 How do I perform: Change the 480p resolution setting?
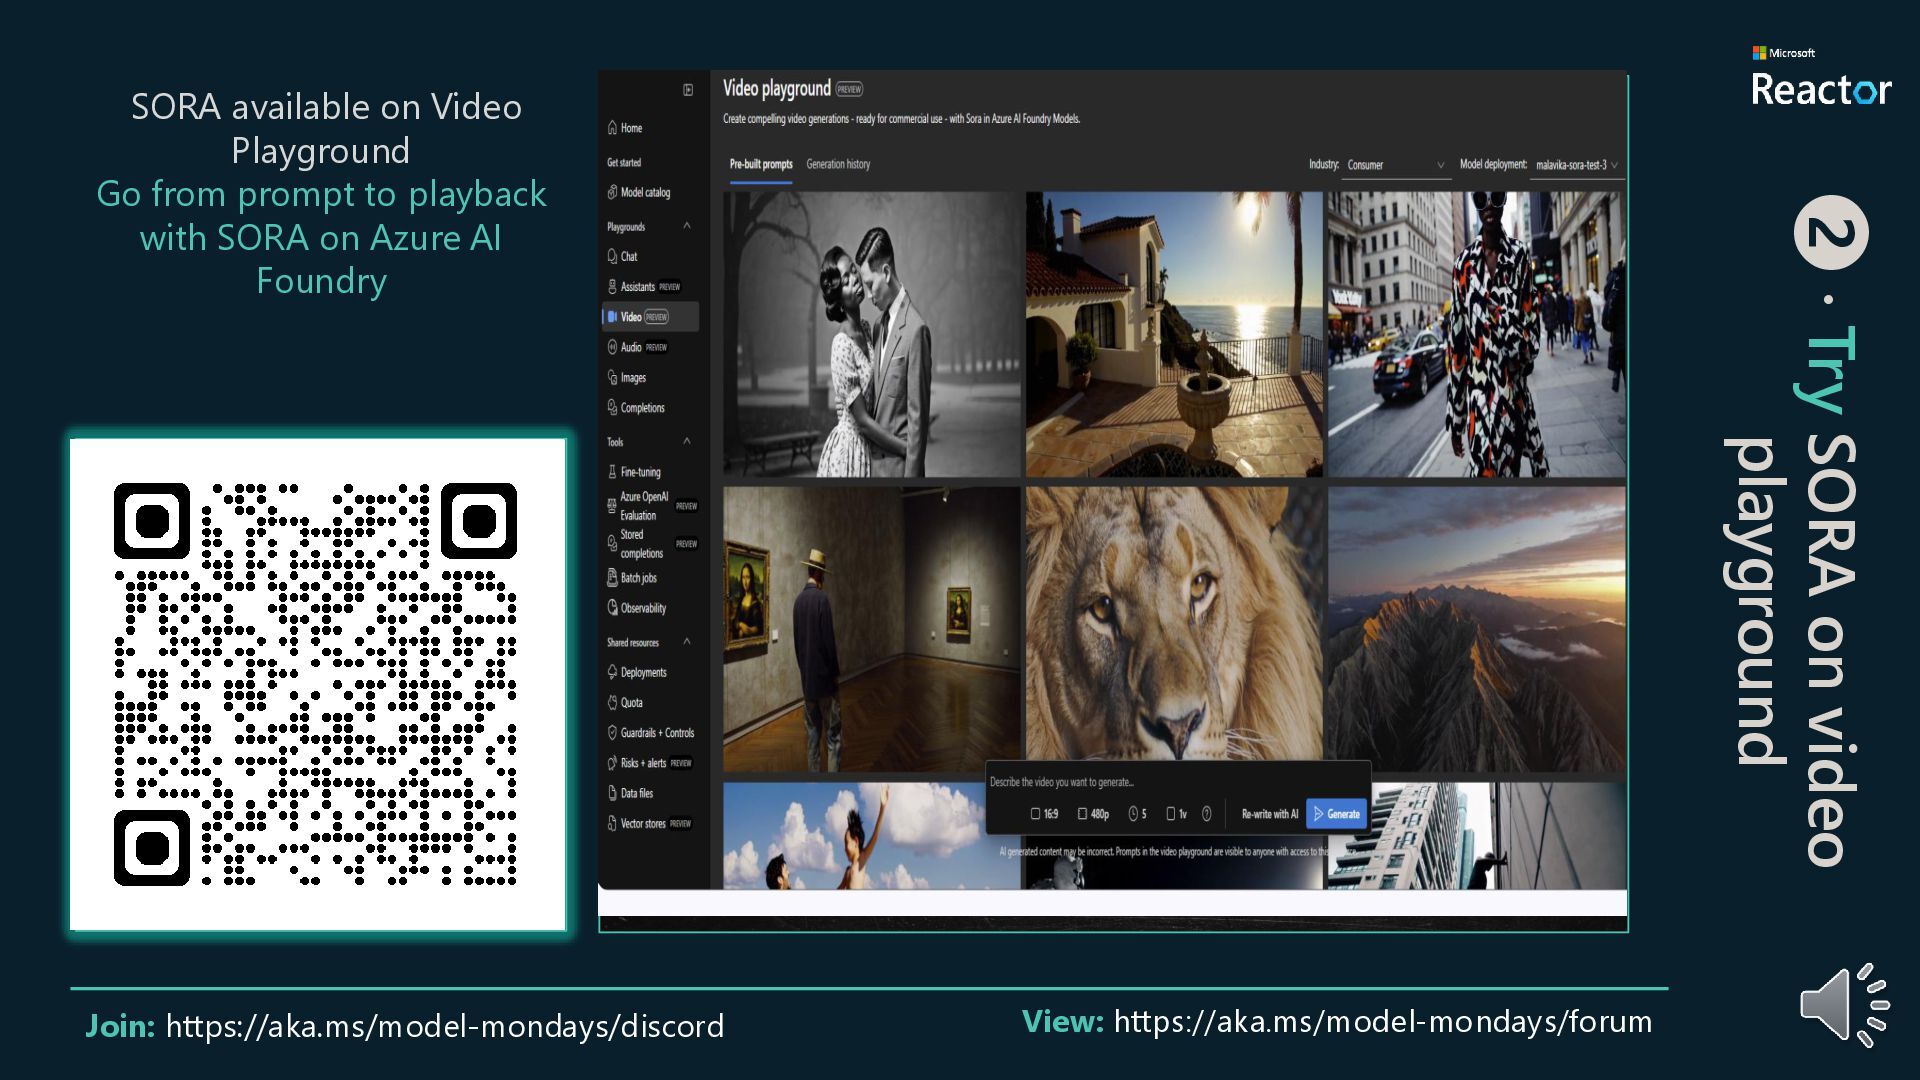(1093, 814)
